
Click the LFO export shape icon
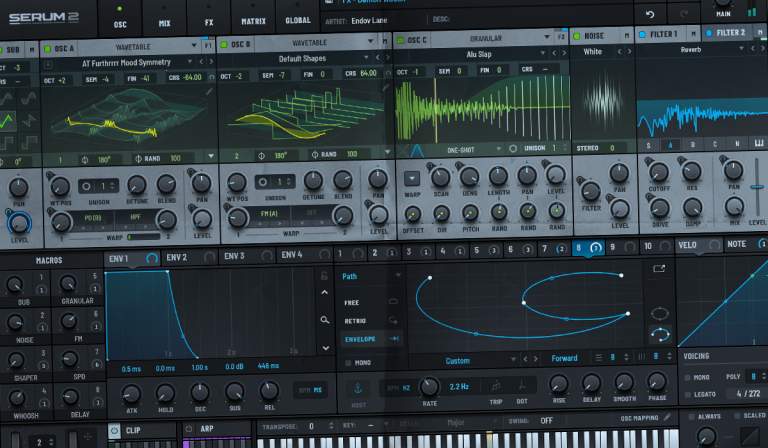[x=659, y=268]
